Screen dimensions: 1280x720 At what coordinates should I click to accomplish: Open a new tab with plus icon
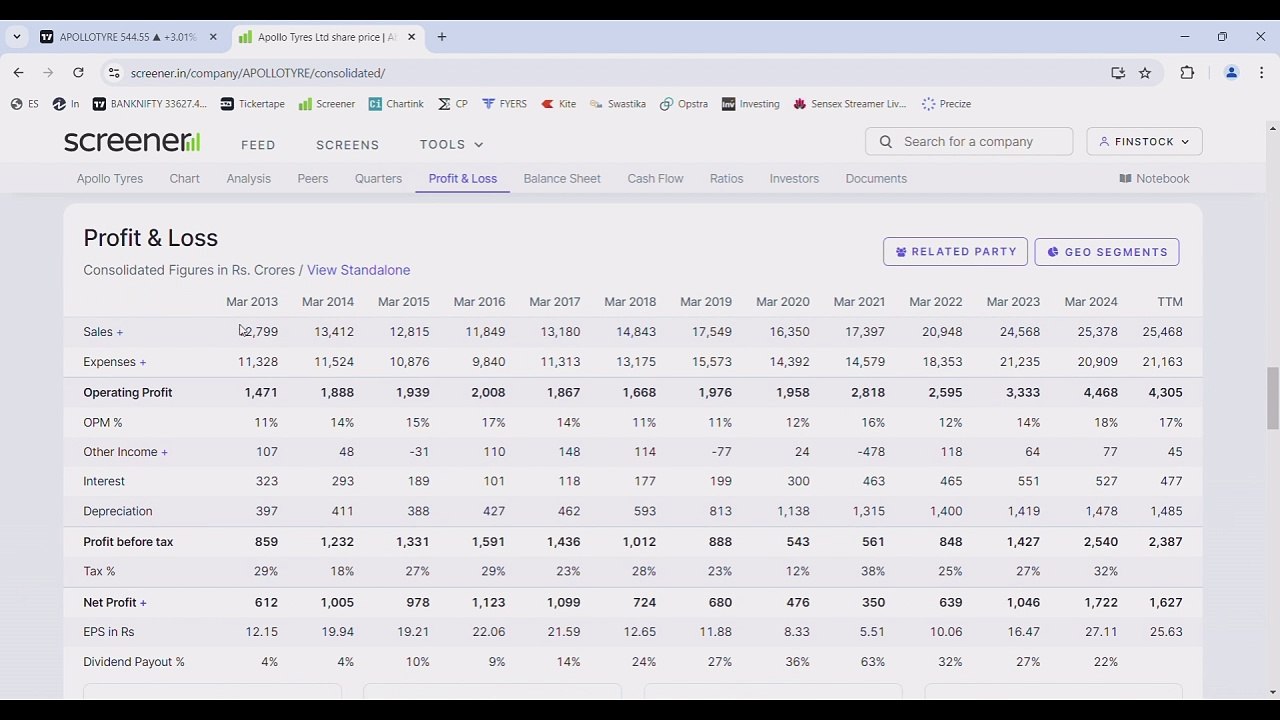(441, 37)
